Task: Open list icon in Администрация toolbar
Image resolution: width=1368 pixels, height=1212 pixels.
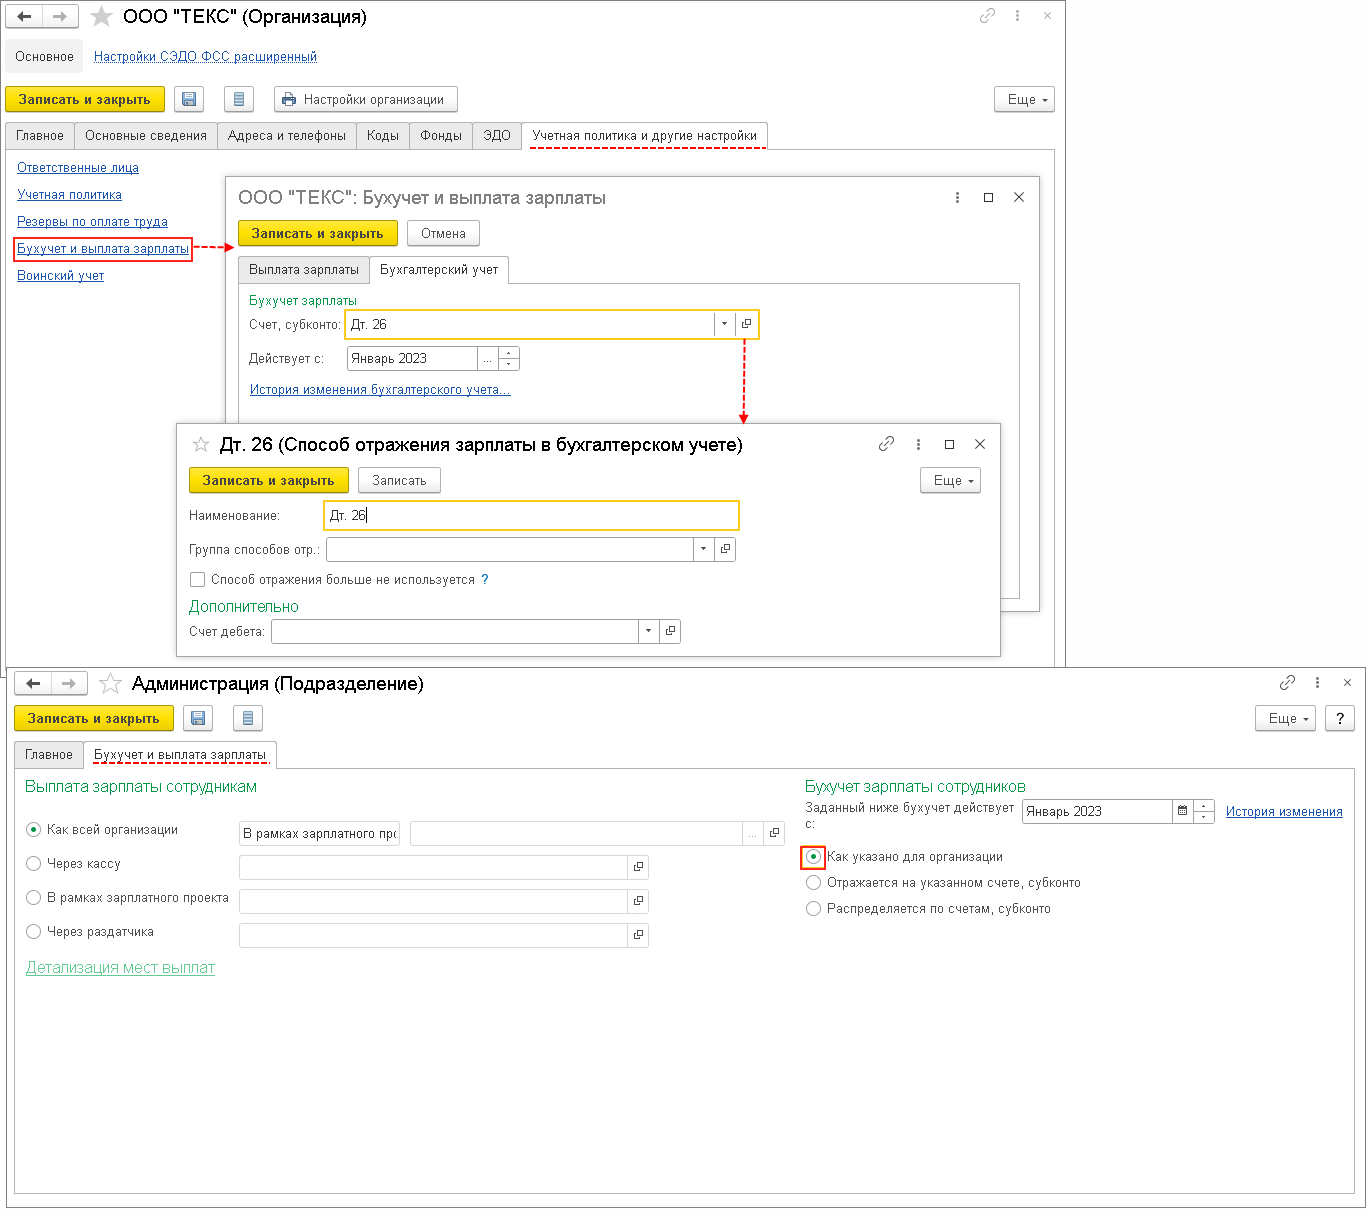Action: coord(247,718)
